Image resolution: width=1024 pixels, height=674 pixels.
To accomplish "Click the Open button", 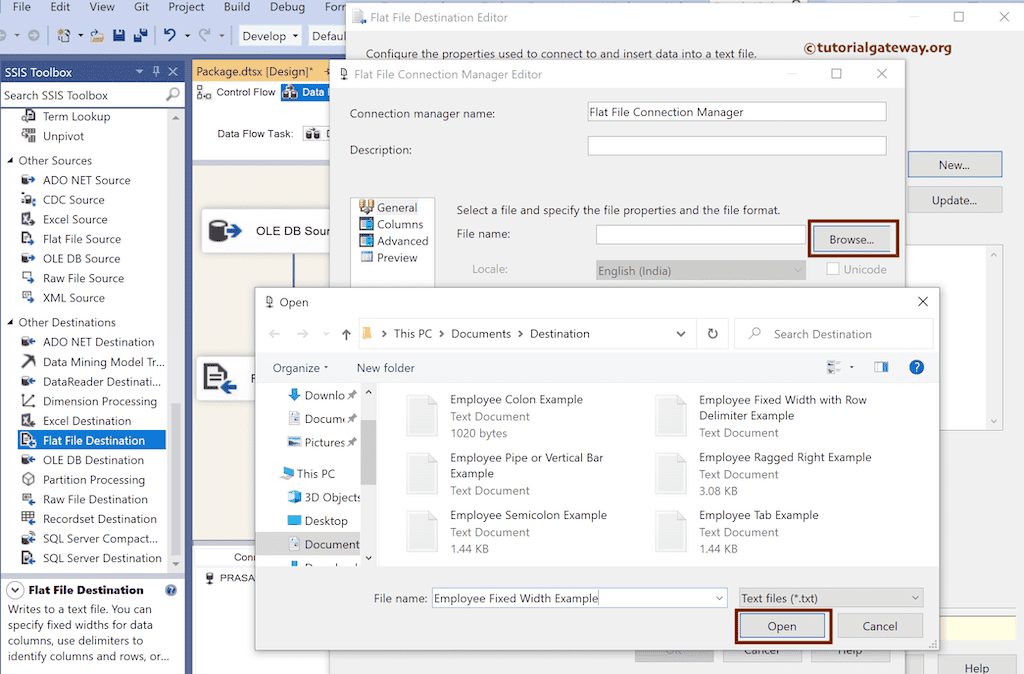I will coord(783,625).
